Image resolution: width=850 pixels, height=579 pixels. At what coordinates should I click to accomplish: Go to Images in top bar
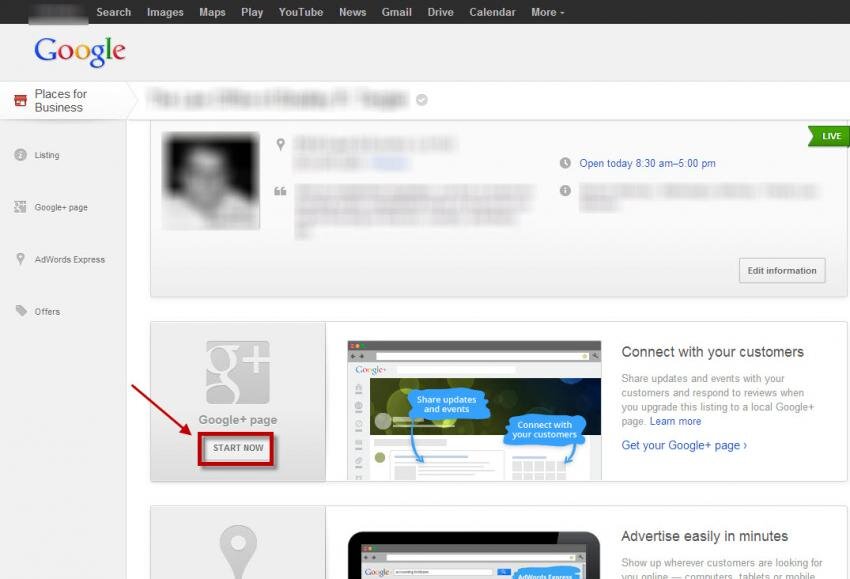point(165,12)
